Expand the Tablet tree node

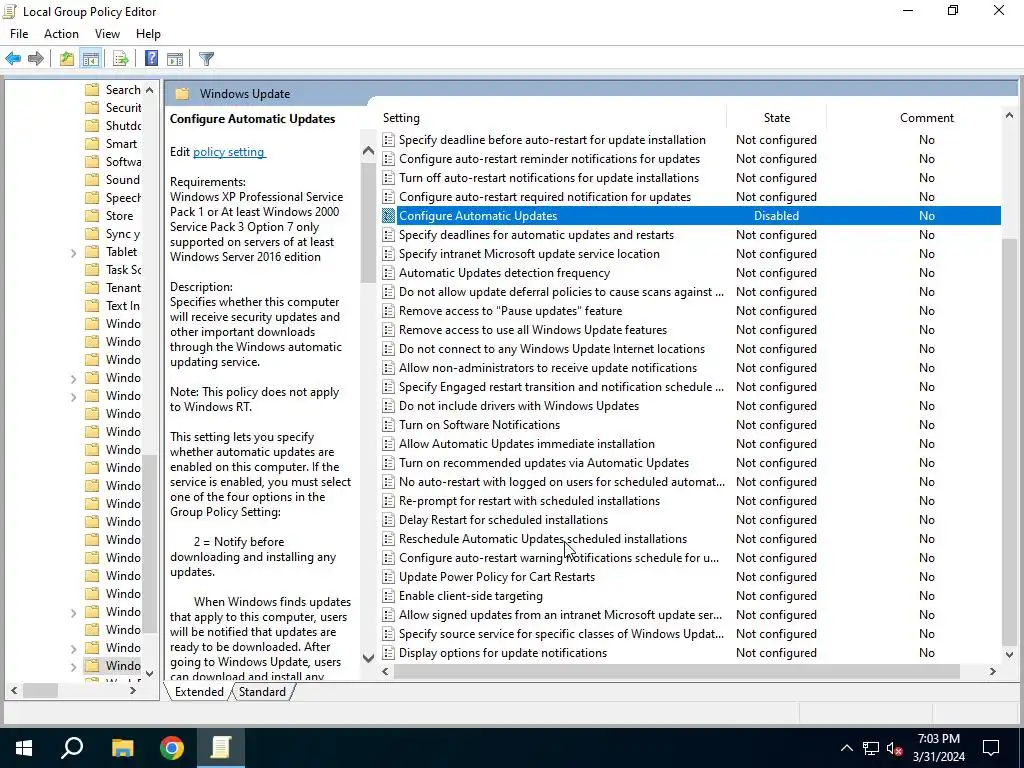click(x=73, y=253)
